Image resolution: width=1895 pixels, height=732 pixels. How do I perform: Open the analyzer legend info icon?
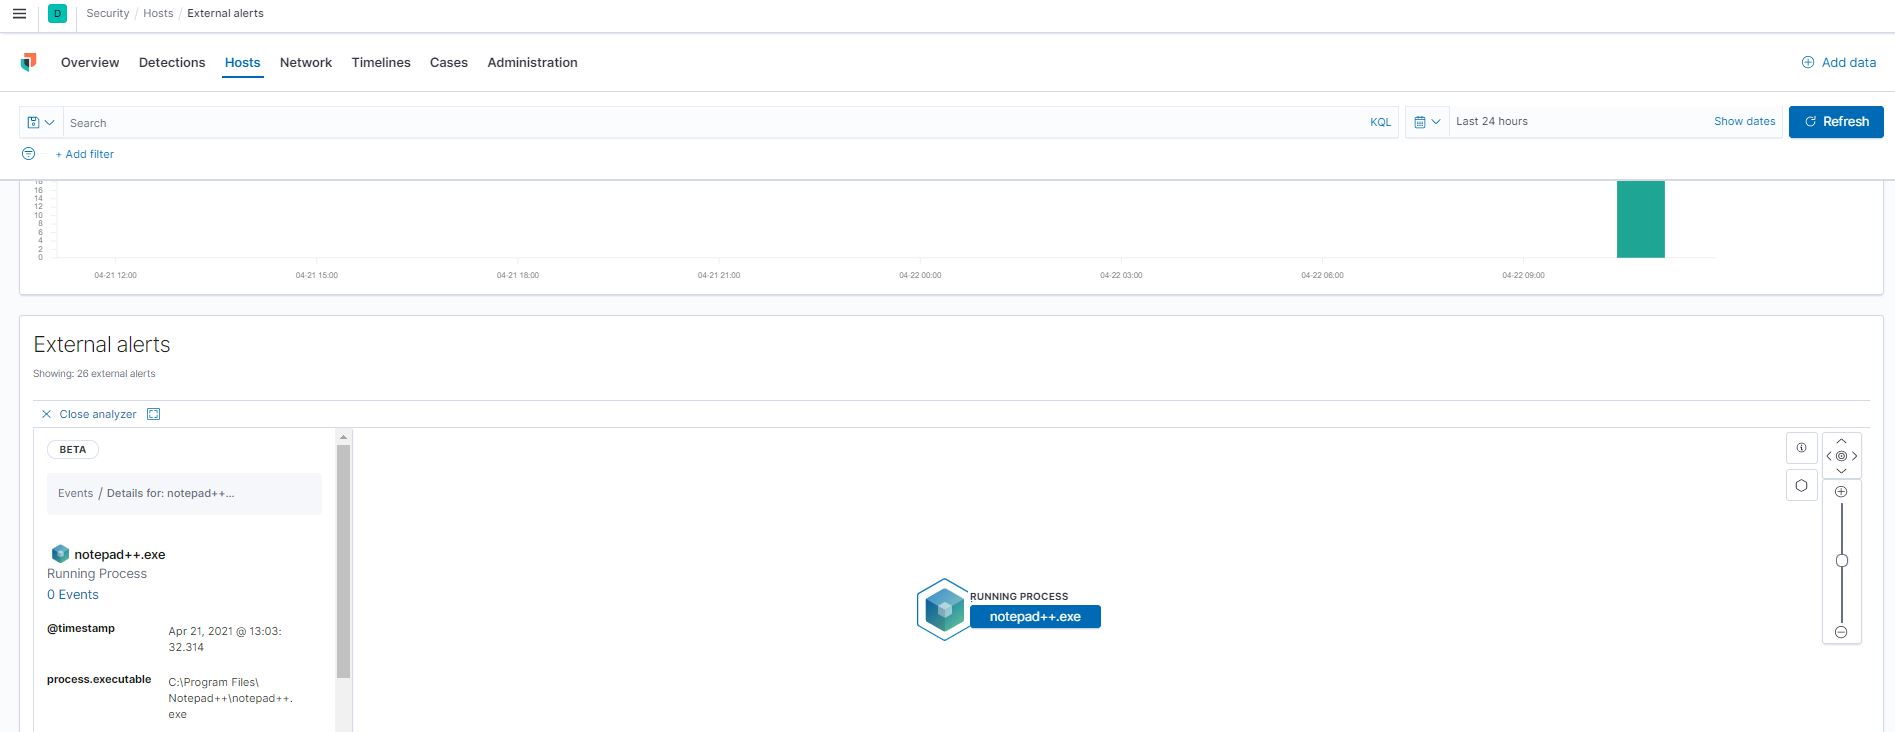coord(1801,448)
